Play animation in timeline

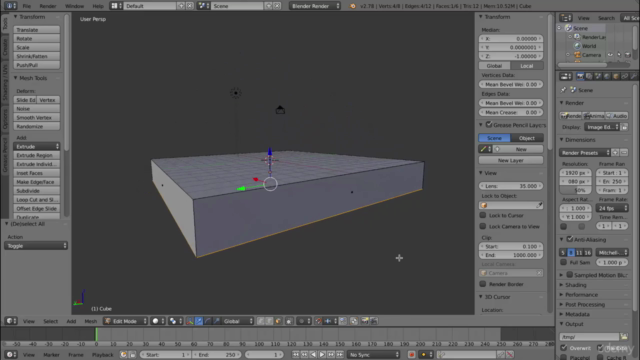[322, 355]
